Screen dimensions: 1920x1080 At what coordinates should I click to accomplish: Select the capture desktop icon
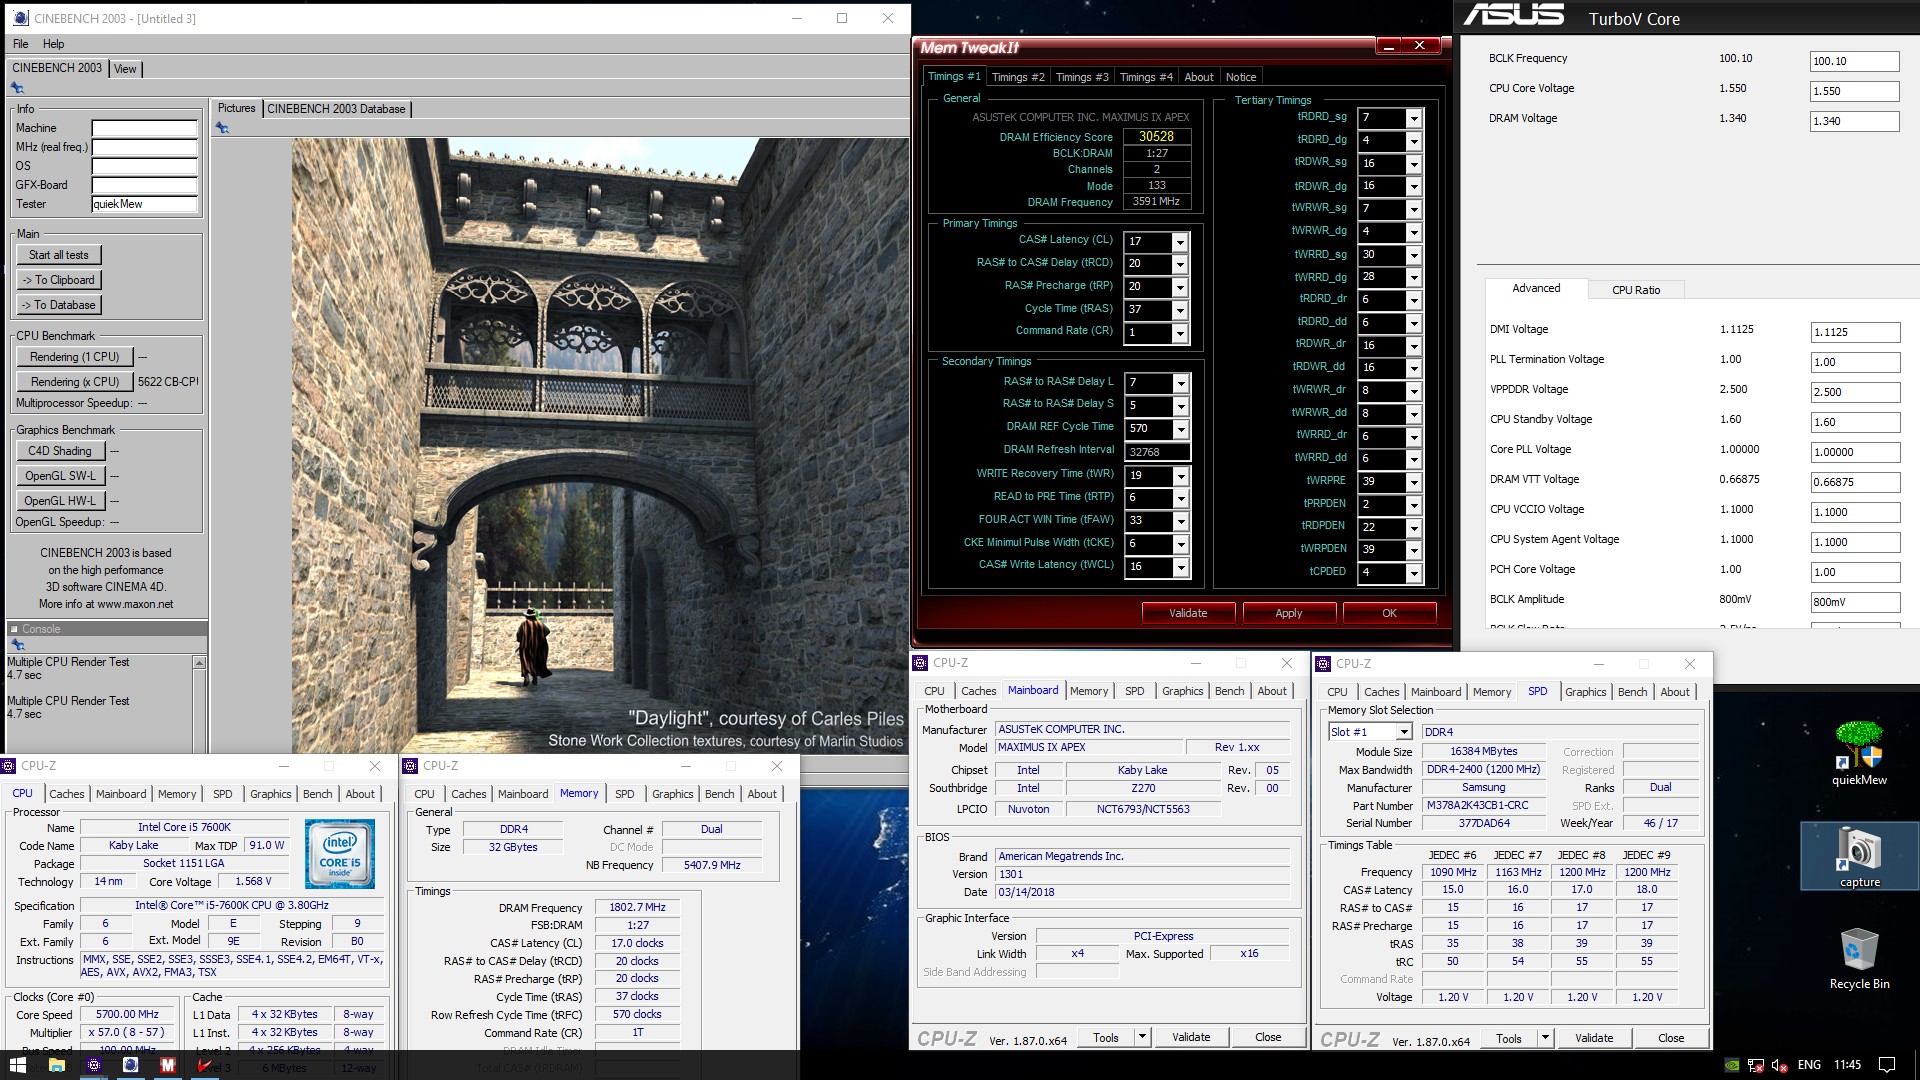(1859, 856)
